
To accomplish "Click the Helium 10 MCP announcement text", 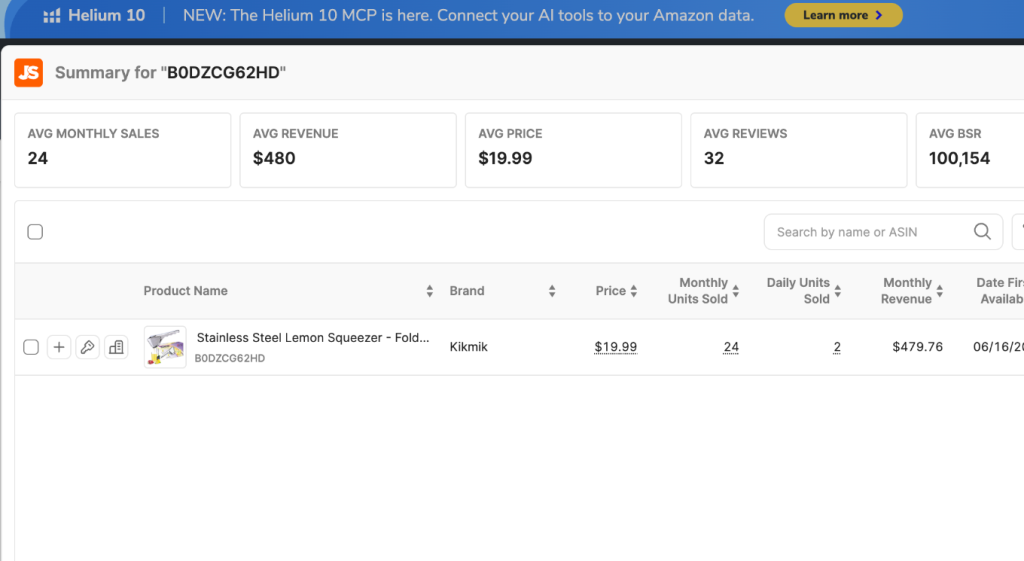I will click(x=468, y=16).
